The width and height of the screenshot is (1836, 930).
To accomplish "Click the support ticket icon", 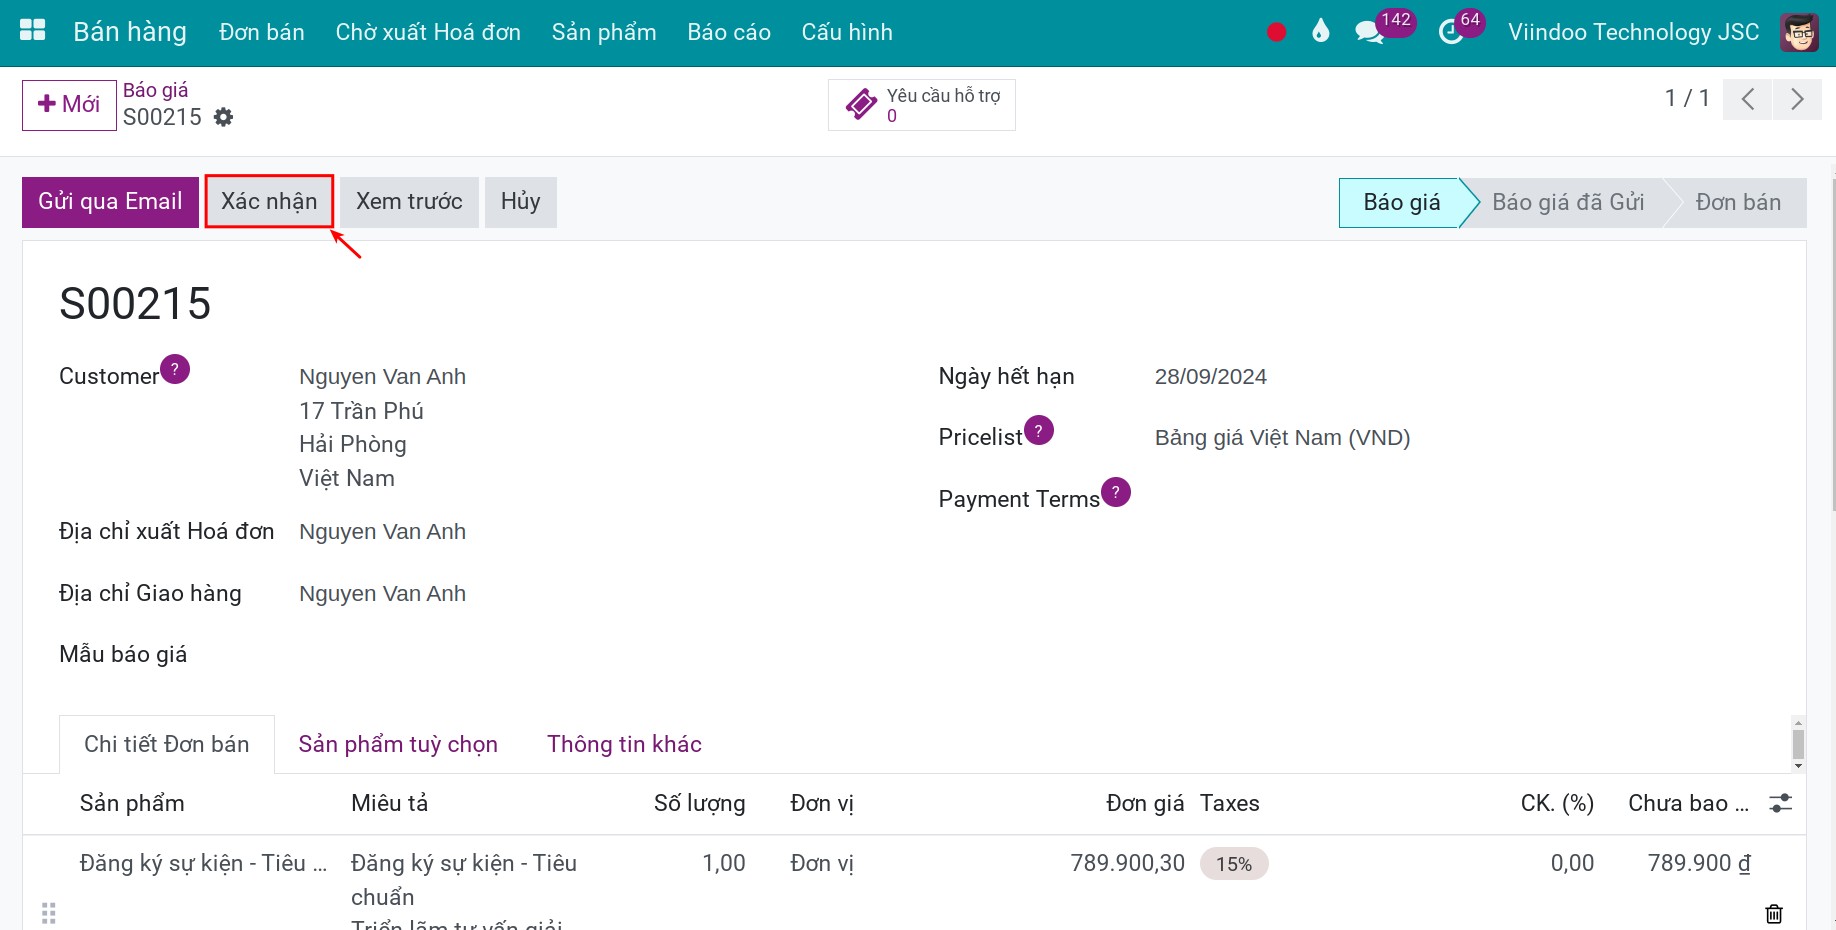I will (x=861, y=104).
